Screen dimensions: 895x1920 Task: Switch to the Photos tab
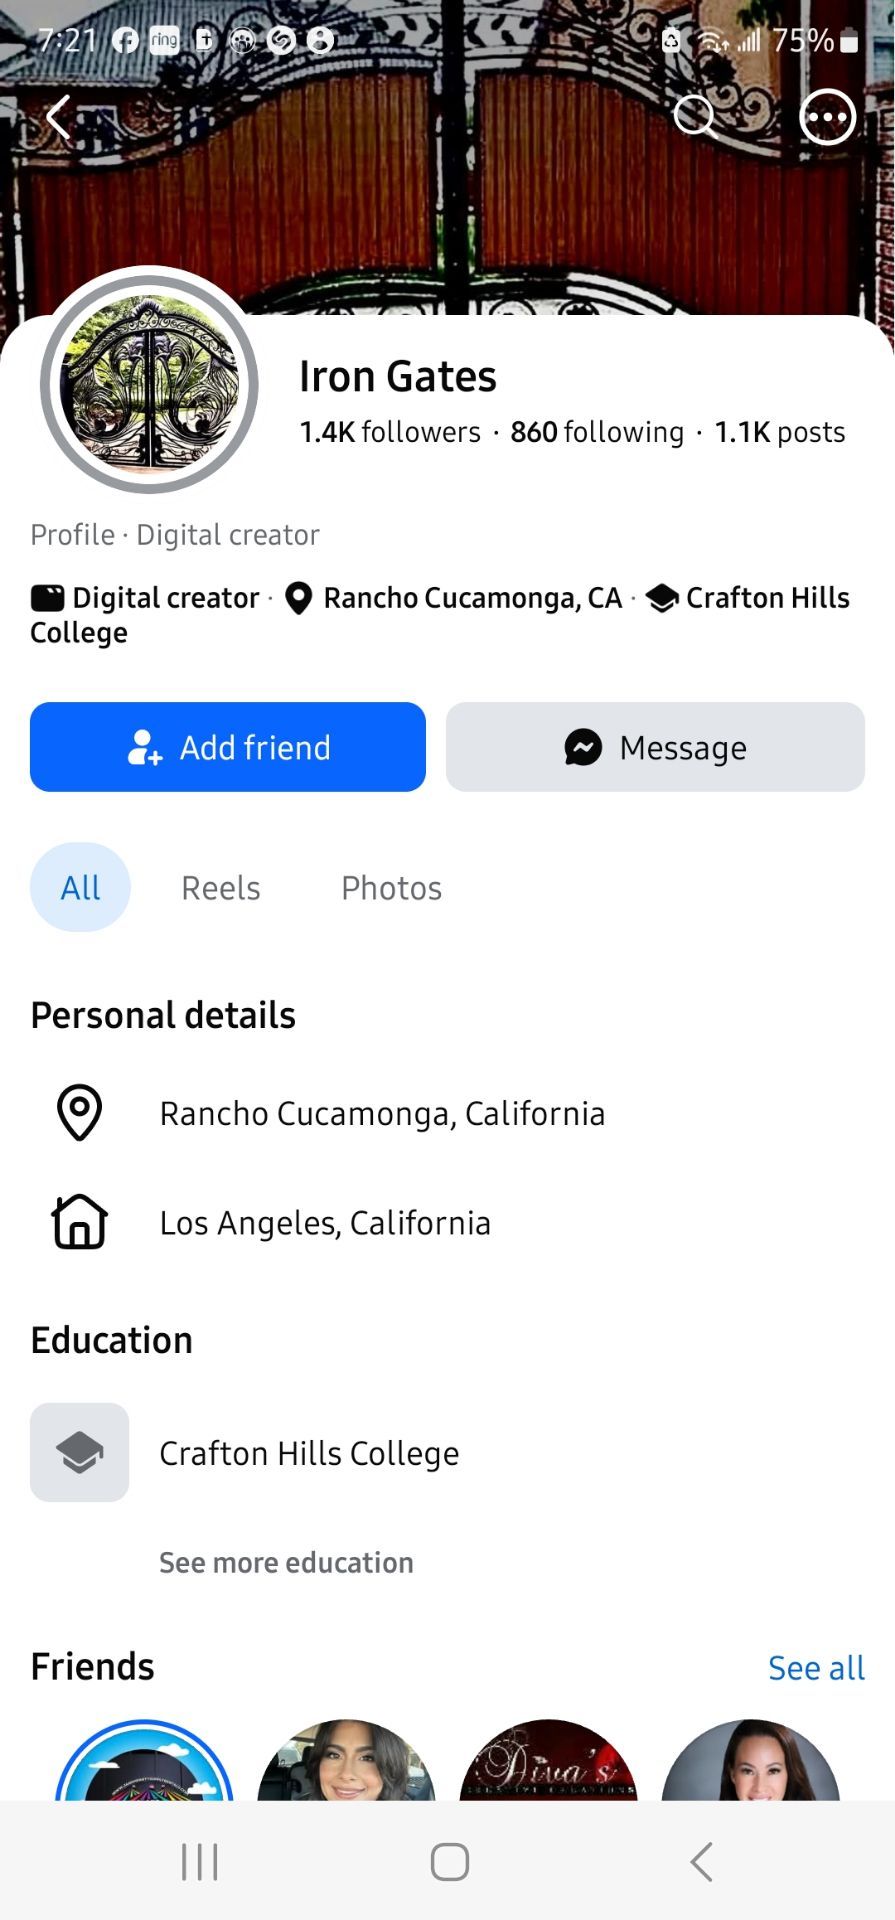coord(391,888)
